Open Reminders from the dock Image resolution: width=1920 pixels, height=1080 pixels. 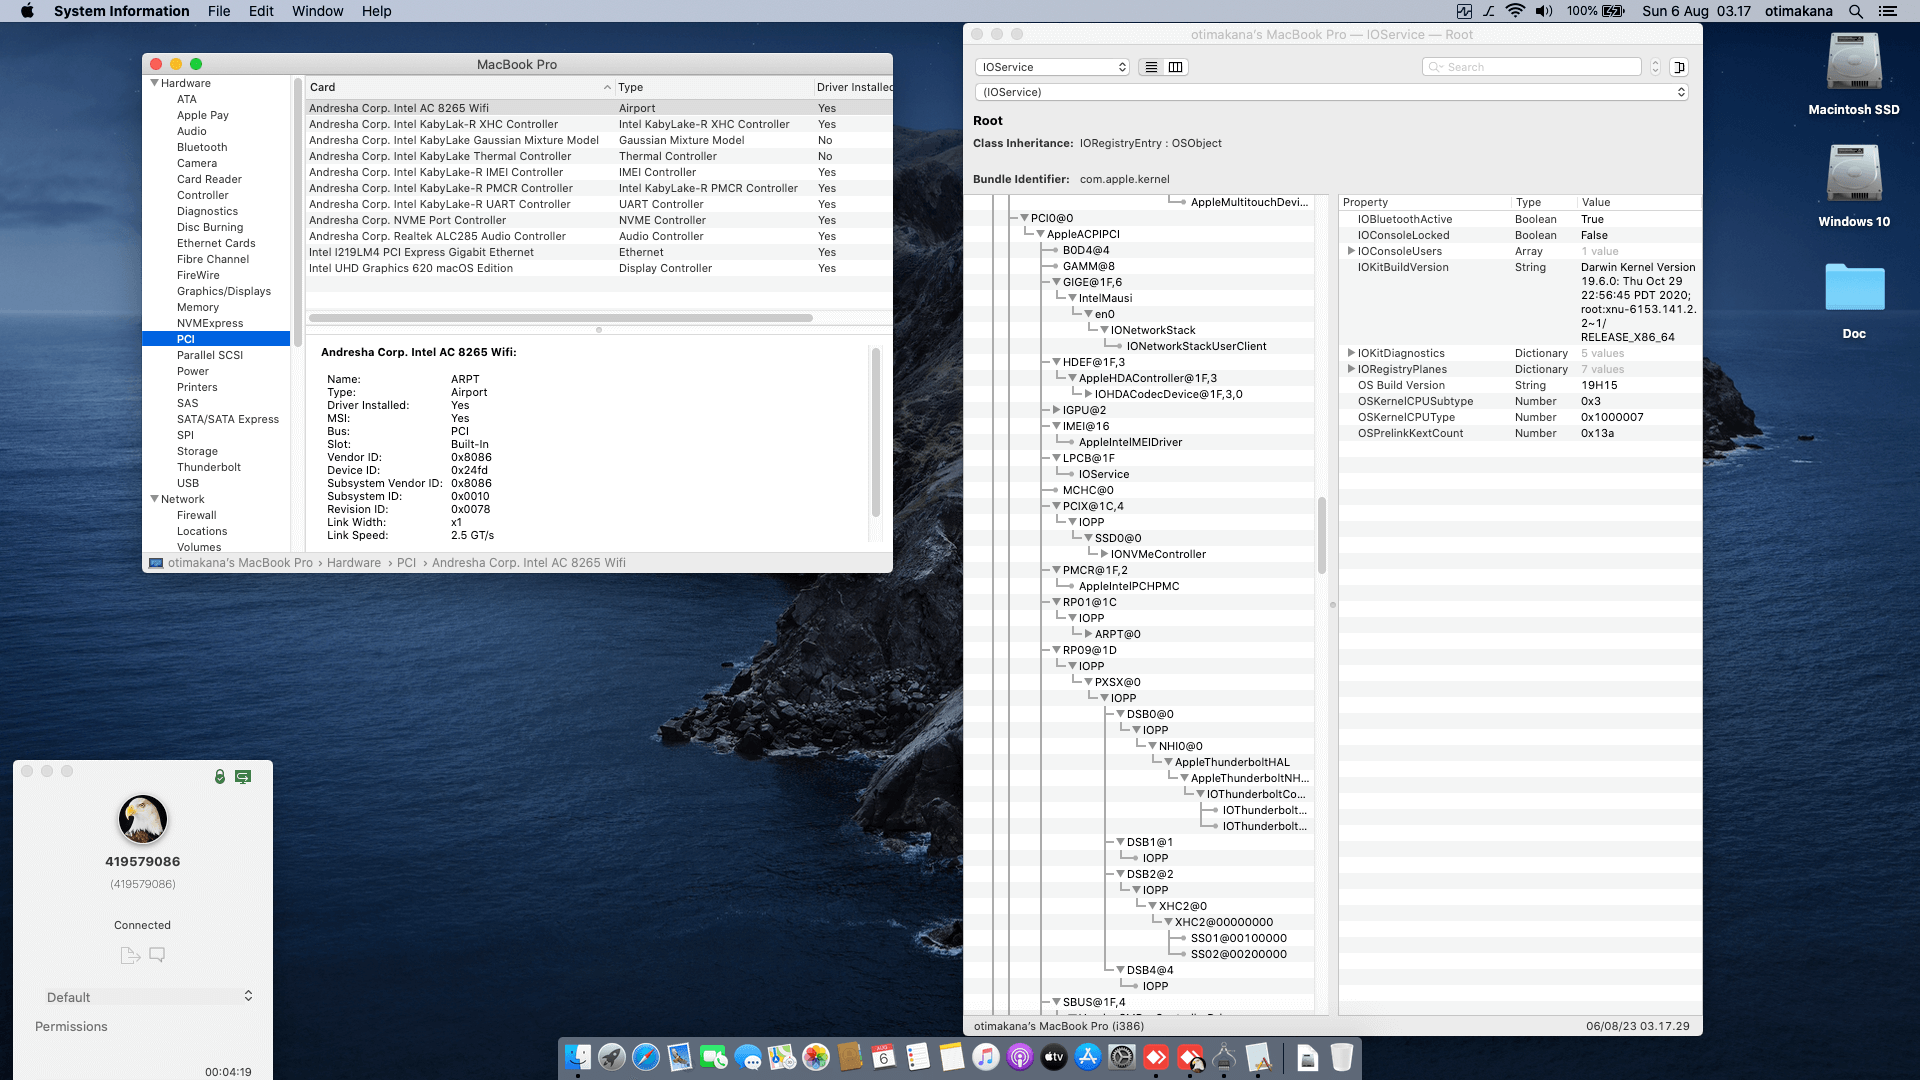918,1057
